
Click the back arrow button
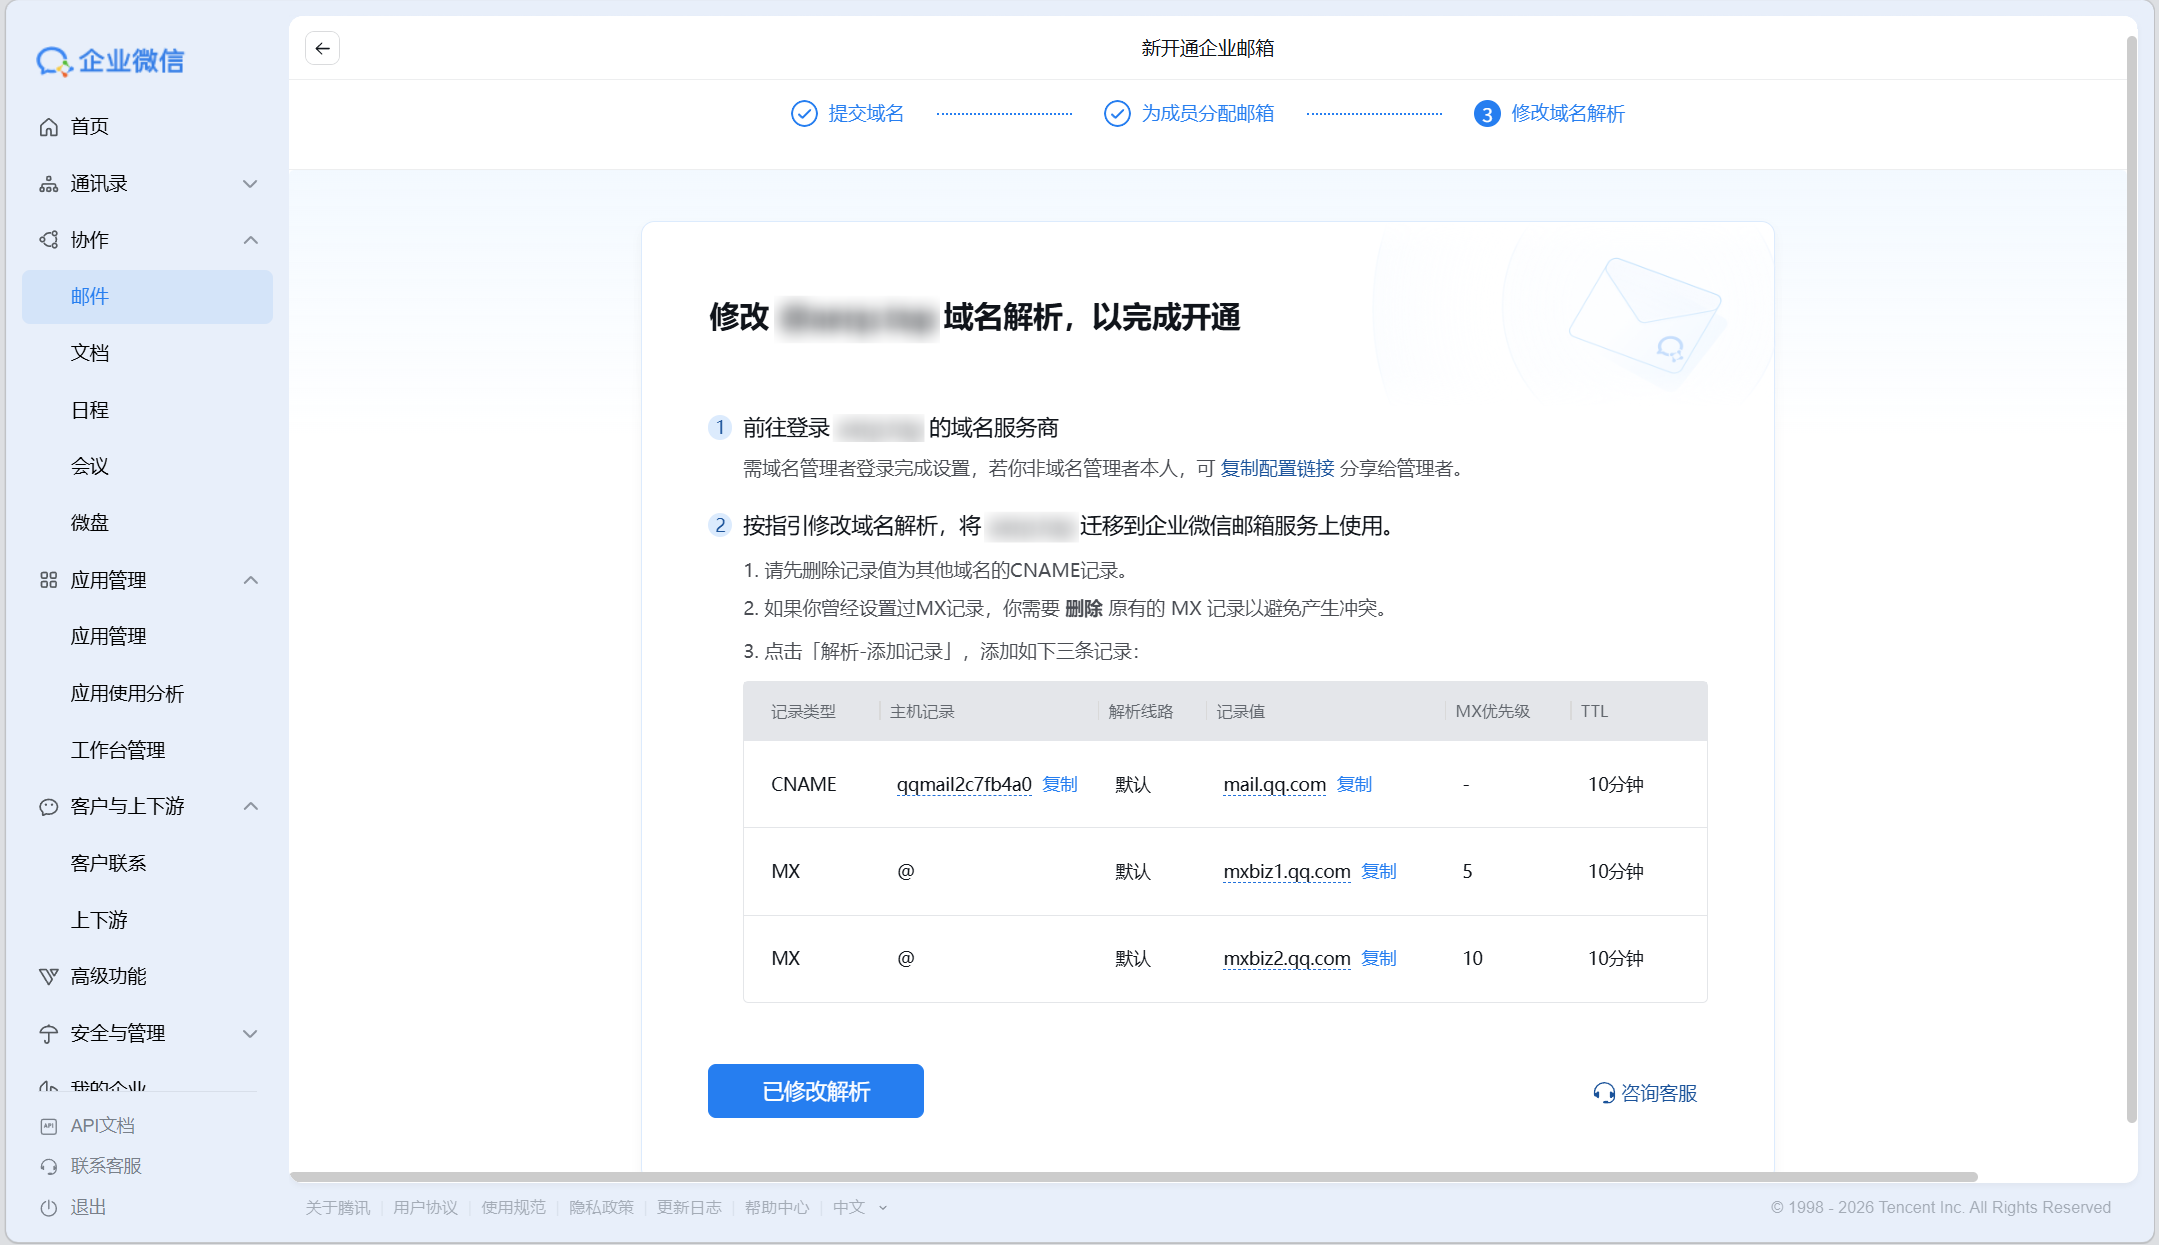click(322, 48)
